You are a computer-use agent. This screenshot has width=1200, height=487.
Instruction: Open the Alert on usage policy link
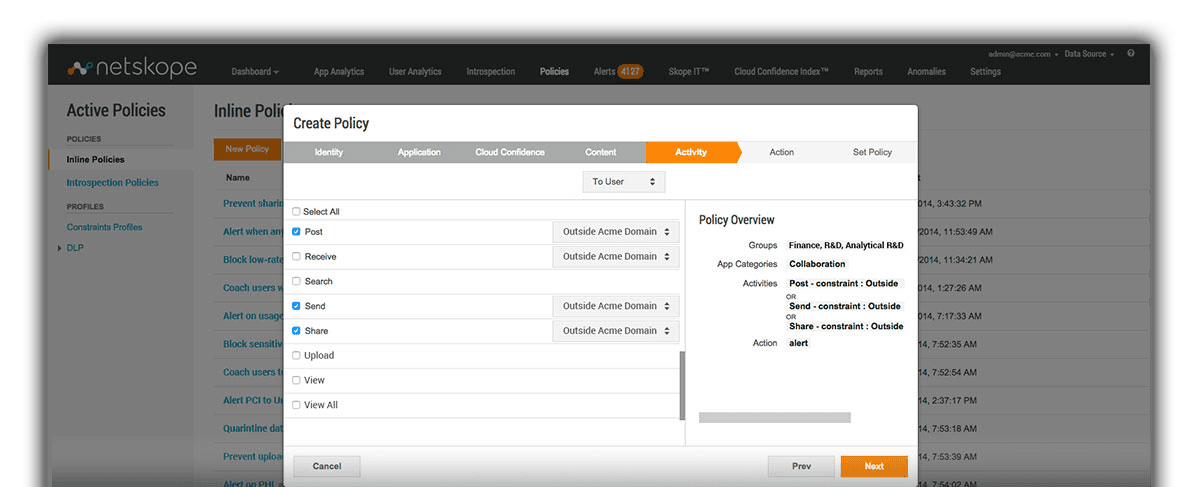point(252,316)
